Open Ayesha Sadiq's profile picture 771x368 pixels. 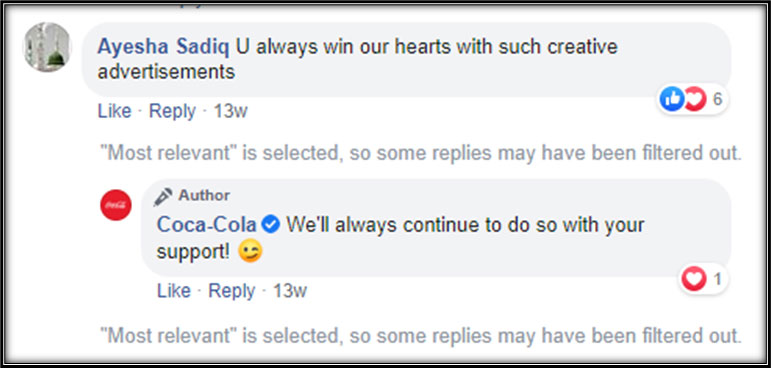coord(47,47)
